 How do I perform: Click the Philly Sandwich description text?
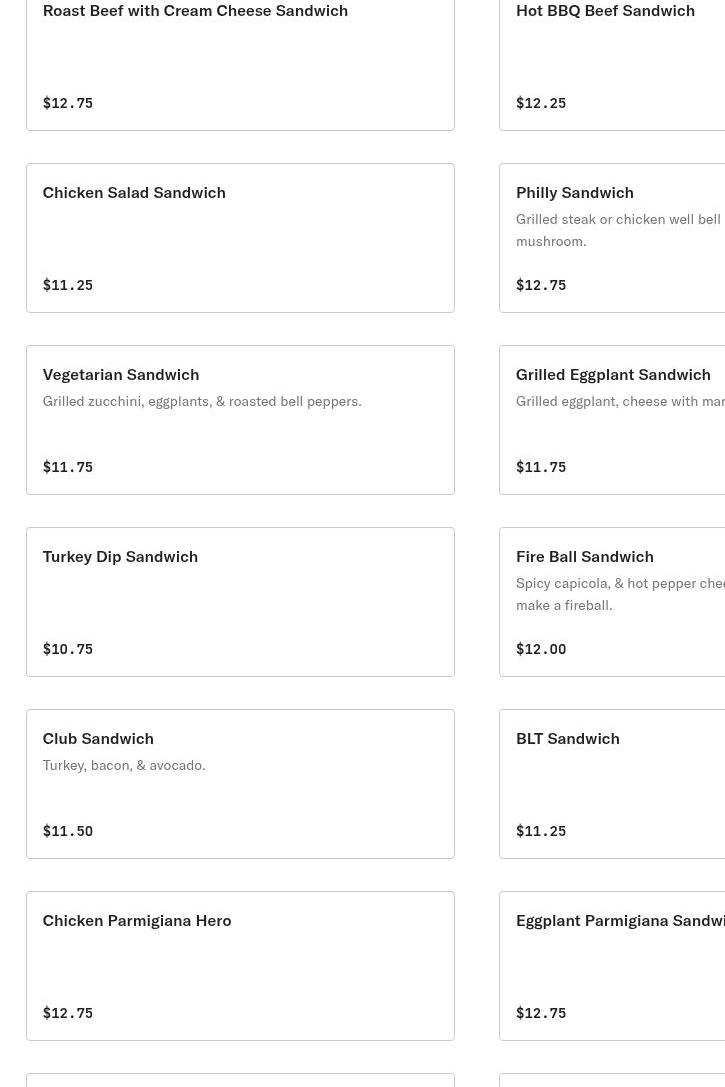tap(619, 230)
